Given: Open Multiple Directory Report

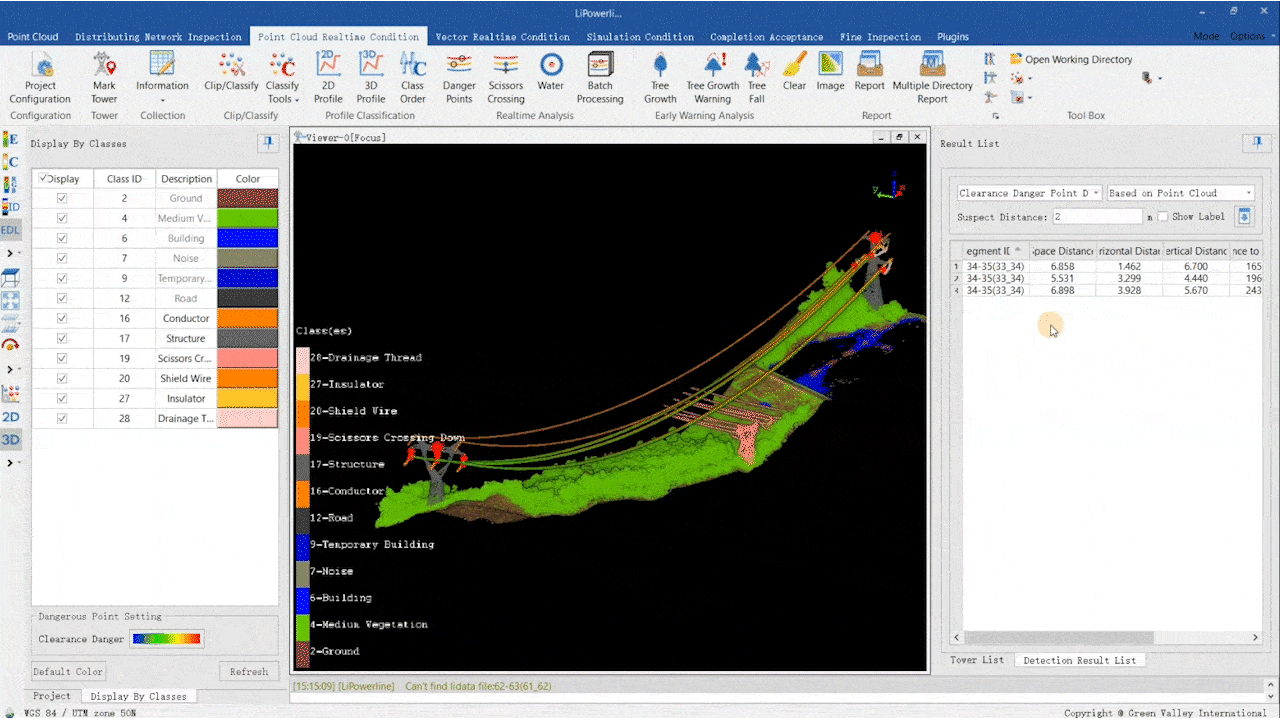Looking at the screenshot, I should 933,79.
